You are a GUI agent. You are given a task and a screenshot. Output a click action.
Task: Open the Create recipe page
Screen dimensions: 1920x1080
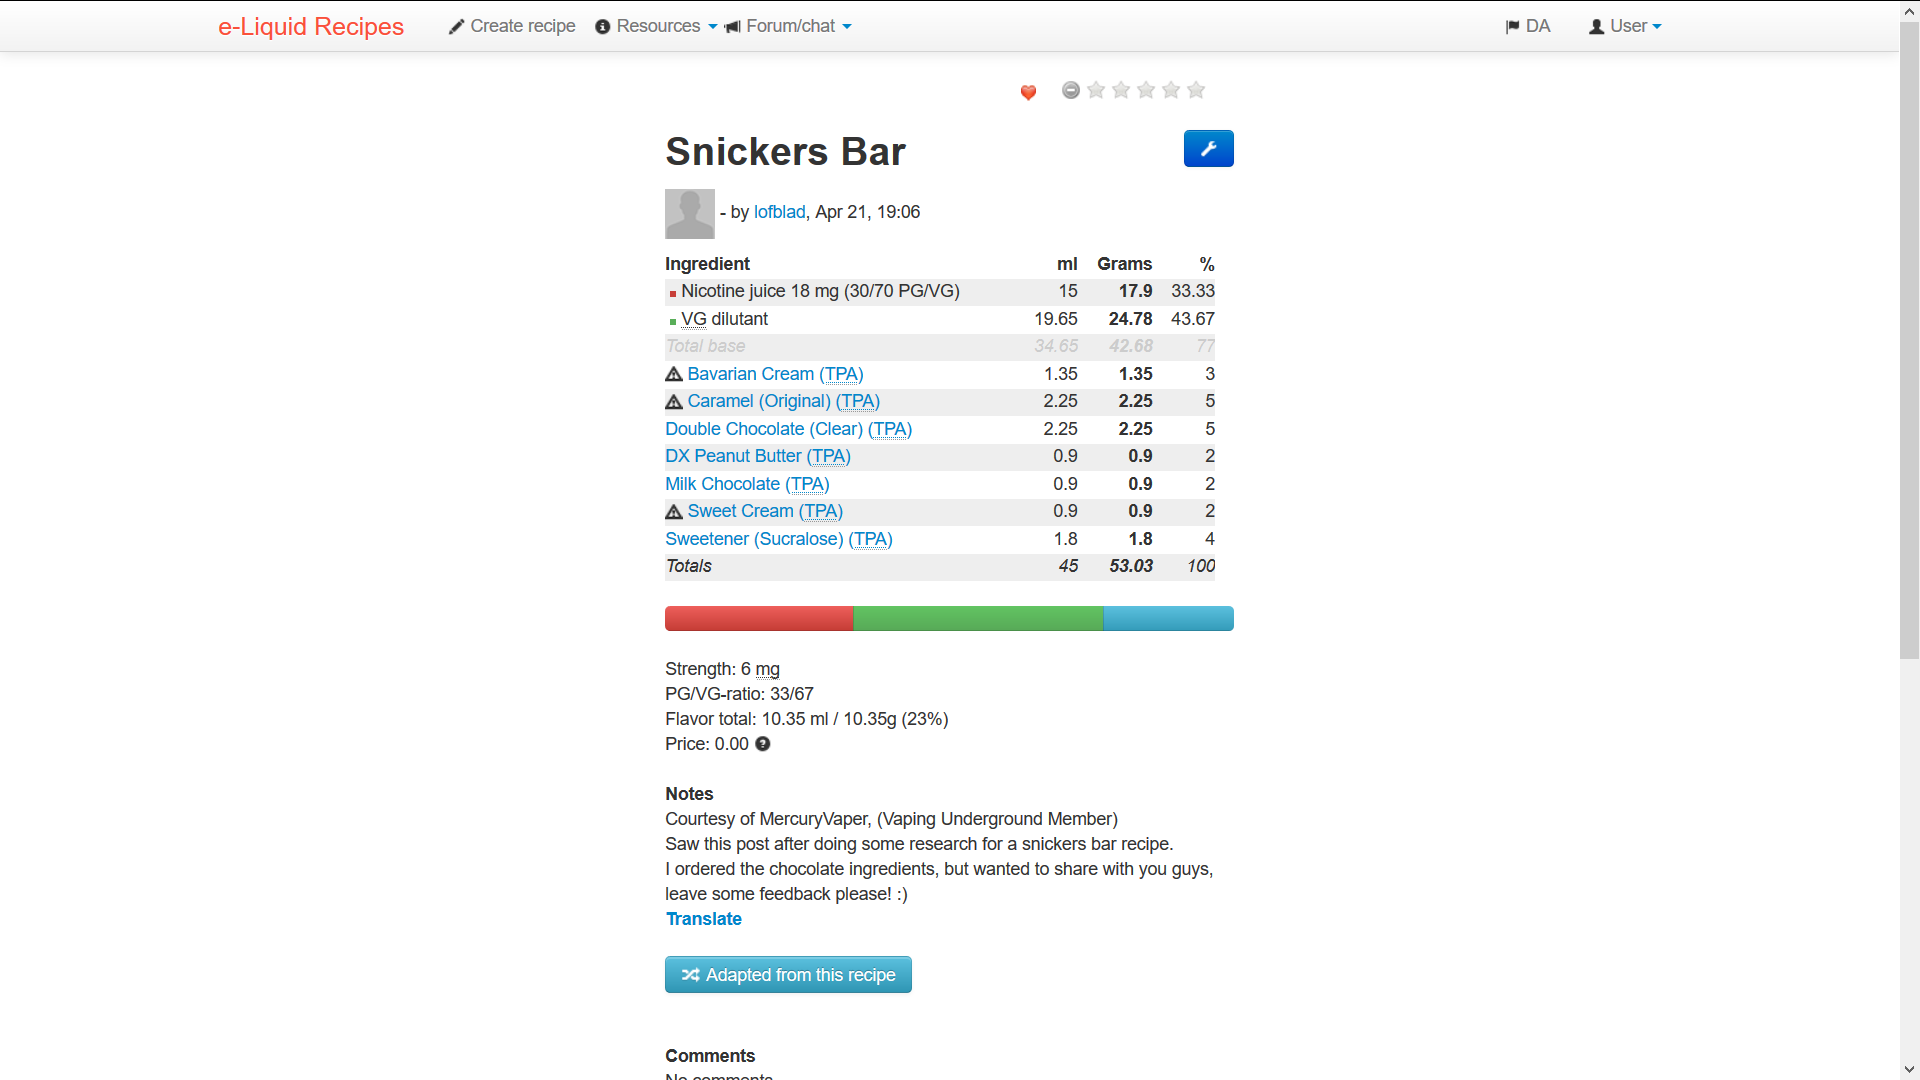pyautogui.click(x=512, y=26)
